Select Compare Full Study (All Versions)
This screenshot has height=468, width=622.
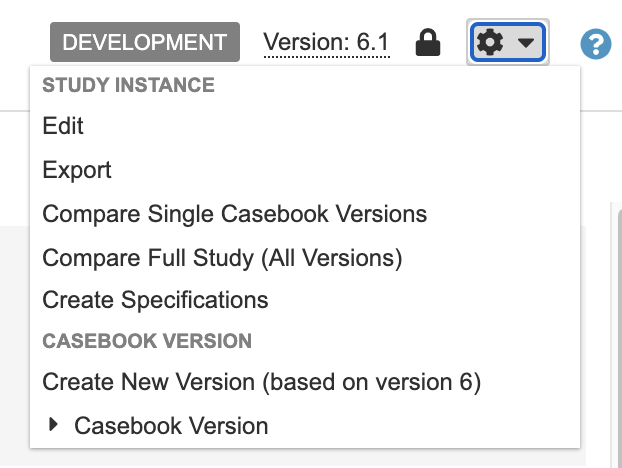pos(222,258)
